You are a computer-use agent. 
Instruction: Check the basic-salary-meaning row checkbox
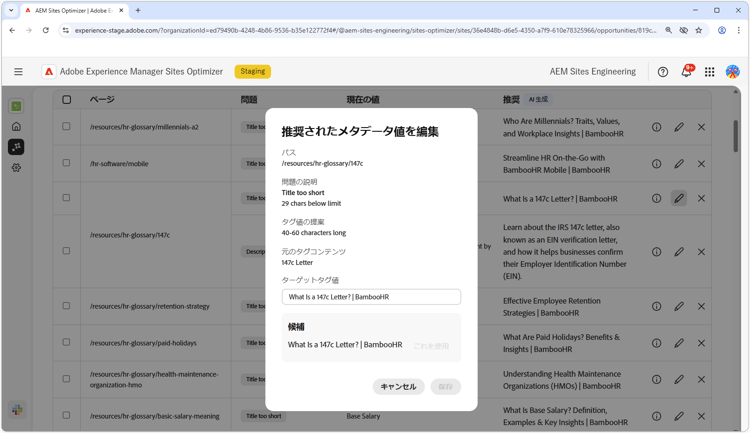point(66,415)
